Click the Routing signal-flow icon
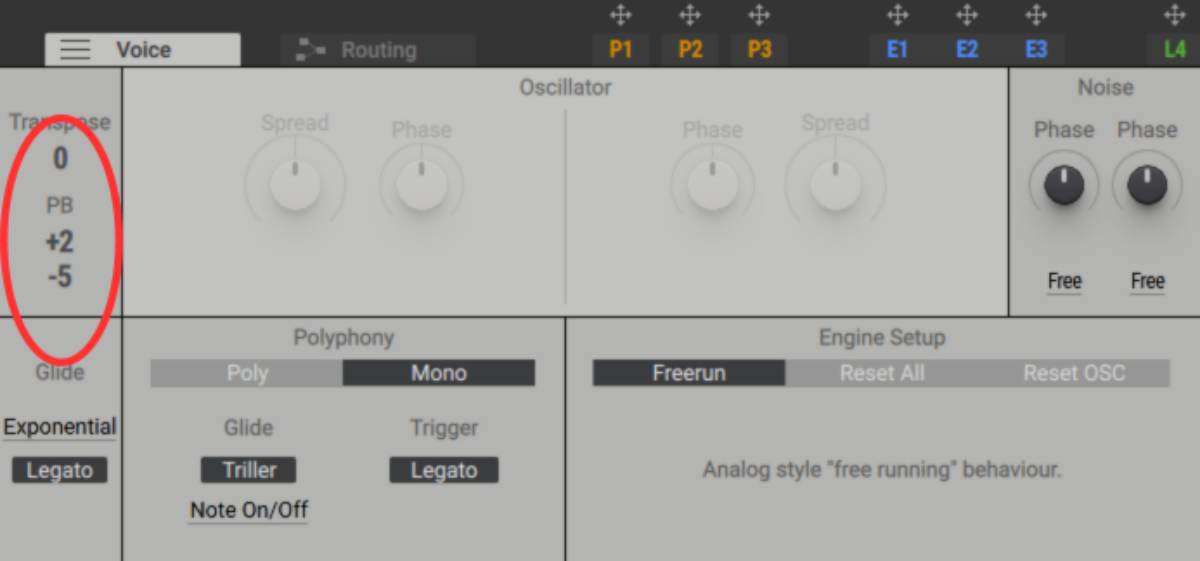 tap(313, 50)
